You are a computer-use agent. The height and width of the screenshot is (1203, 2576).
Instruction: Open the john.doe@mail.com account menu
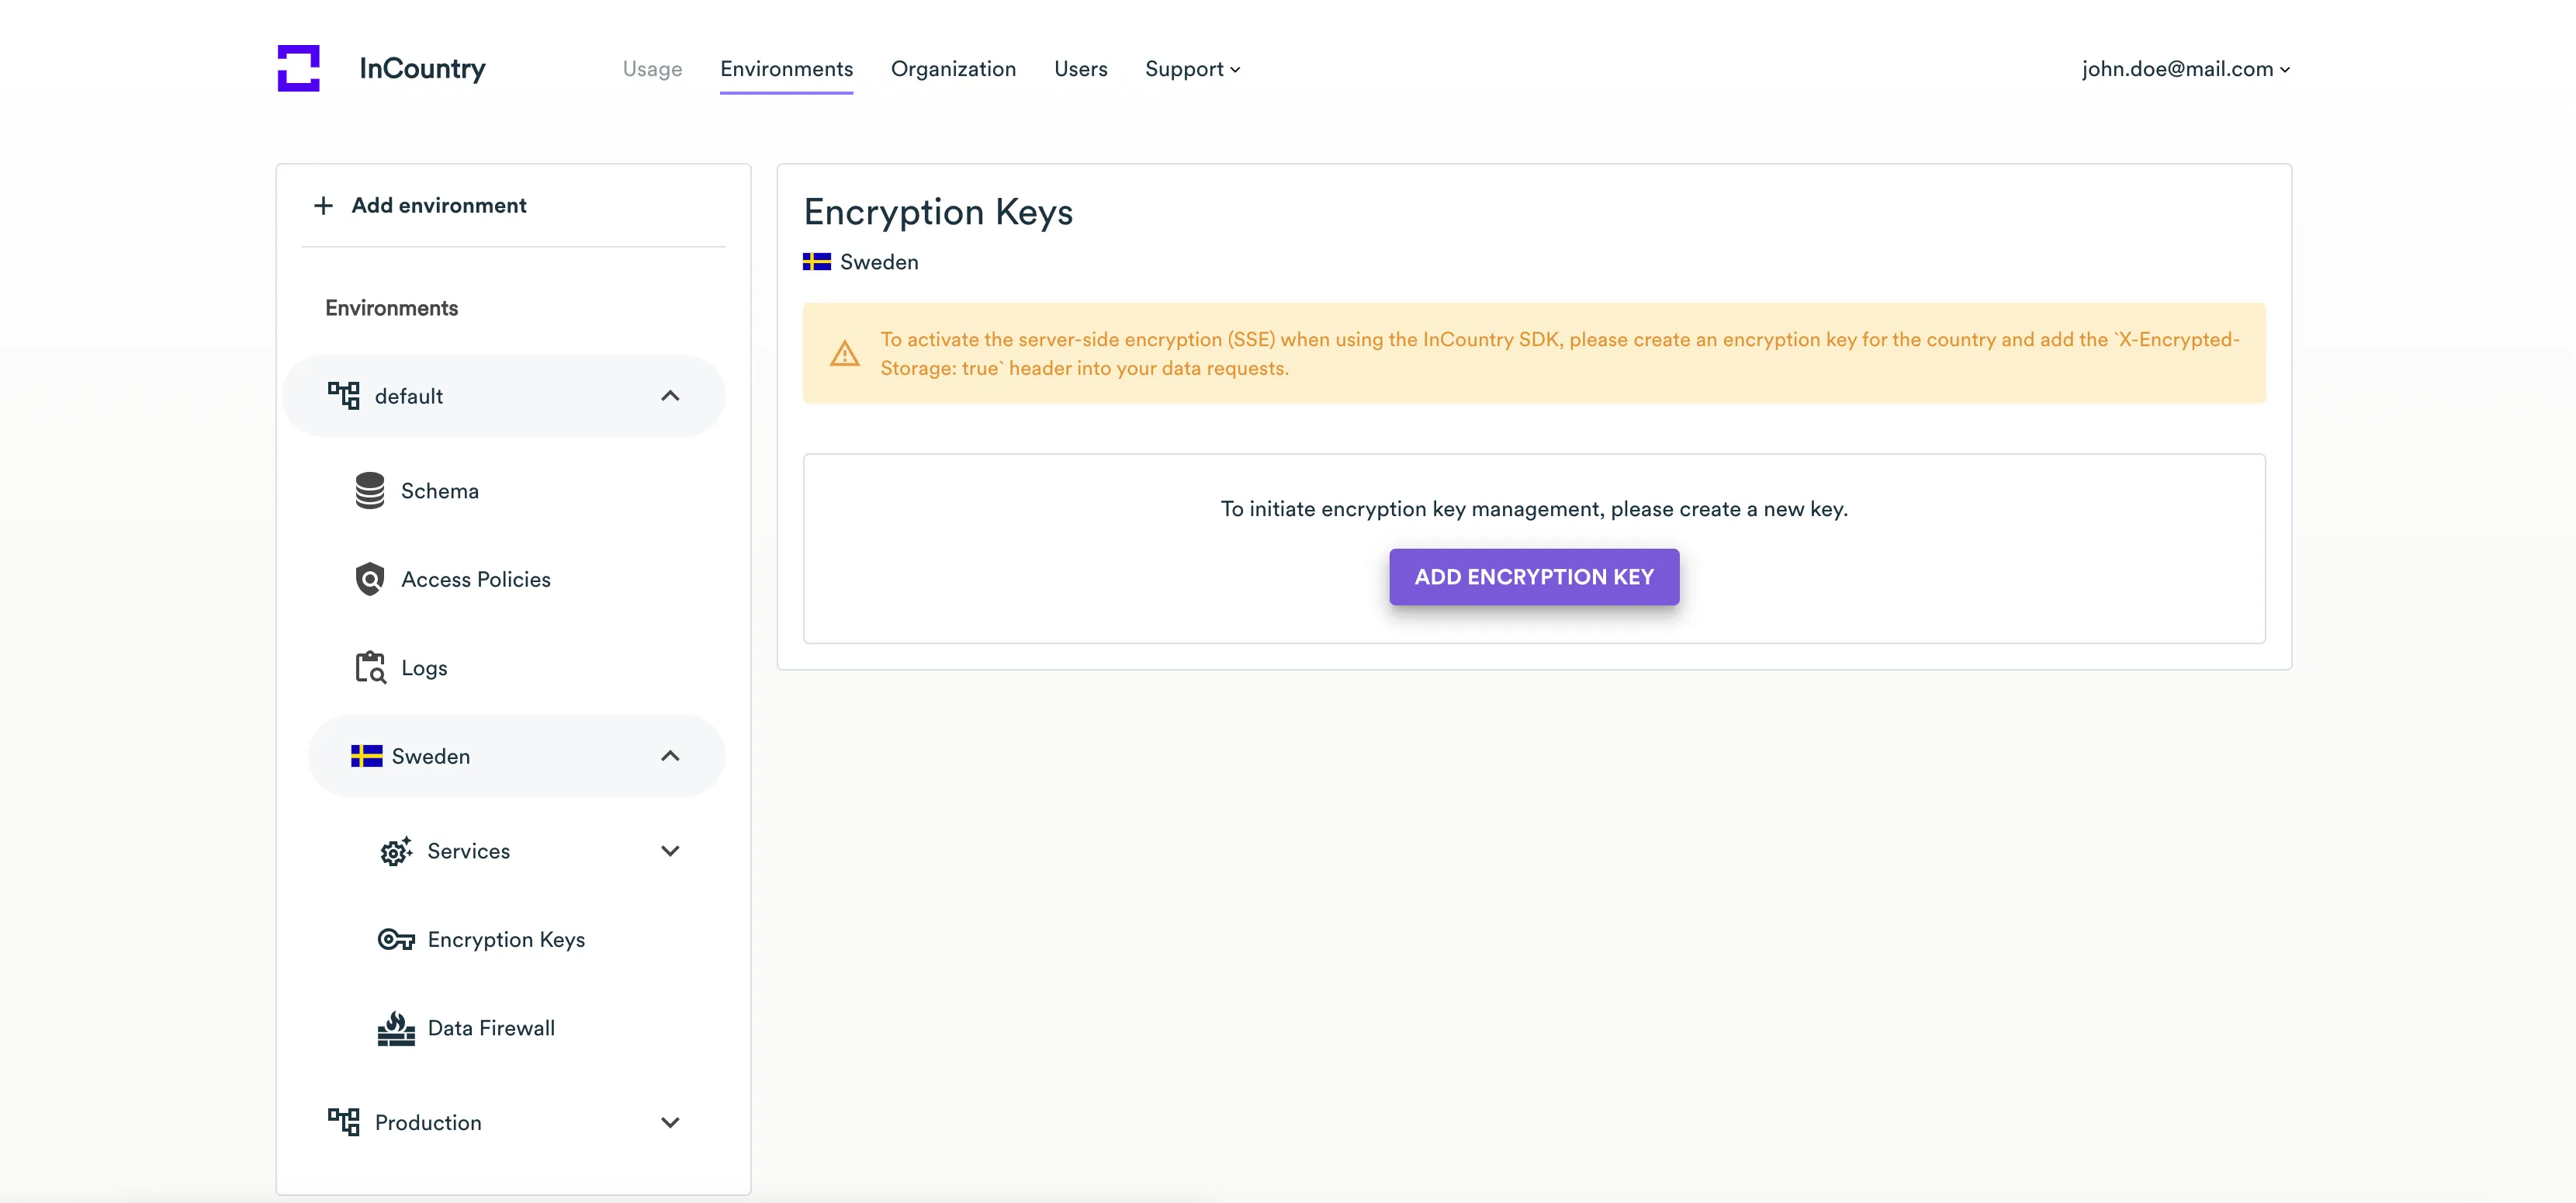[x=2185, y=69]
